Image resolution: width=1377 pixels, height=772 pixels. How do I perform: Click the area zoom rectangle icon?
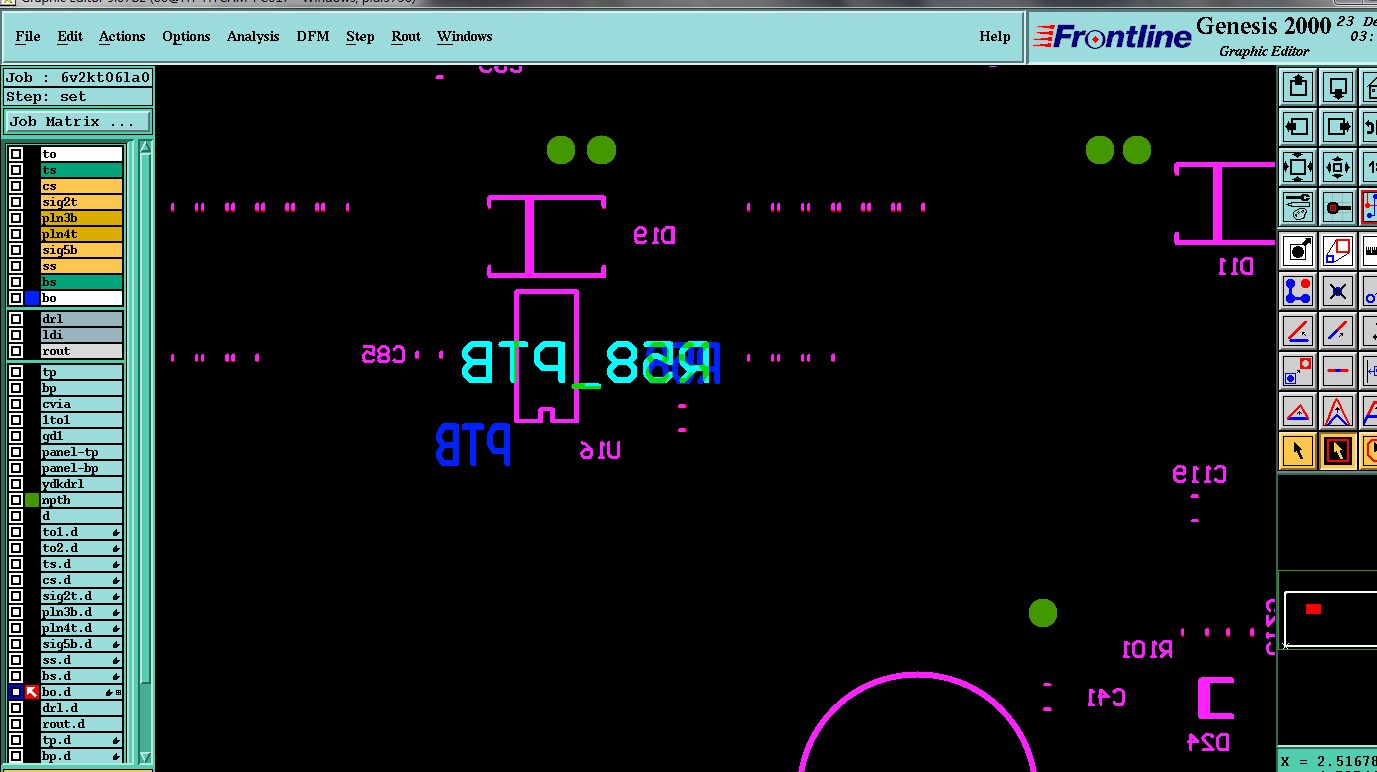[1338, 250]
